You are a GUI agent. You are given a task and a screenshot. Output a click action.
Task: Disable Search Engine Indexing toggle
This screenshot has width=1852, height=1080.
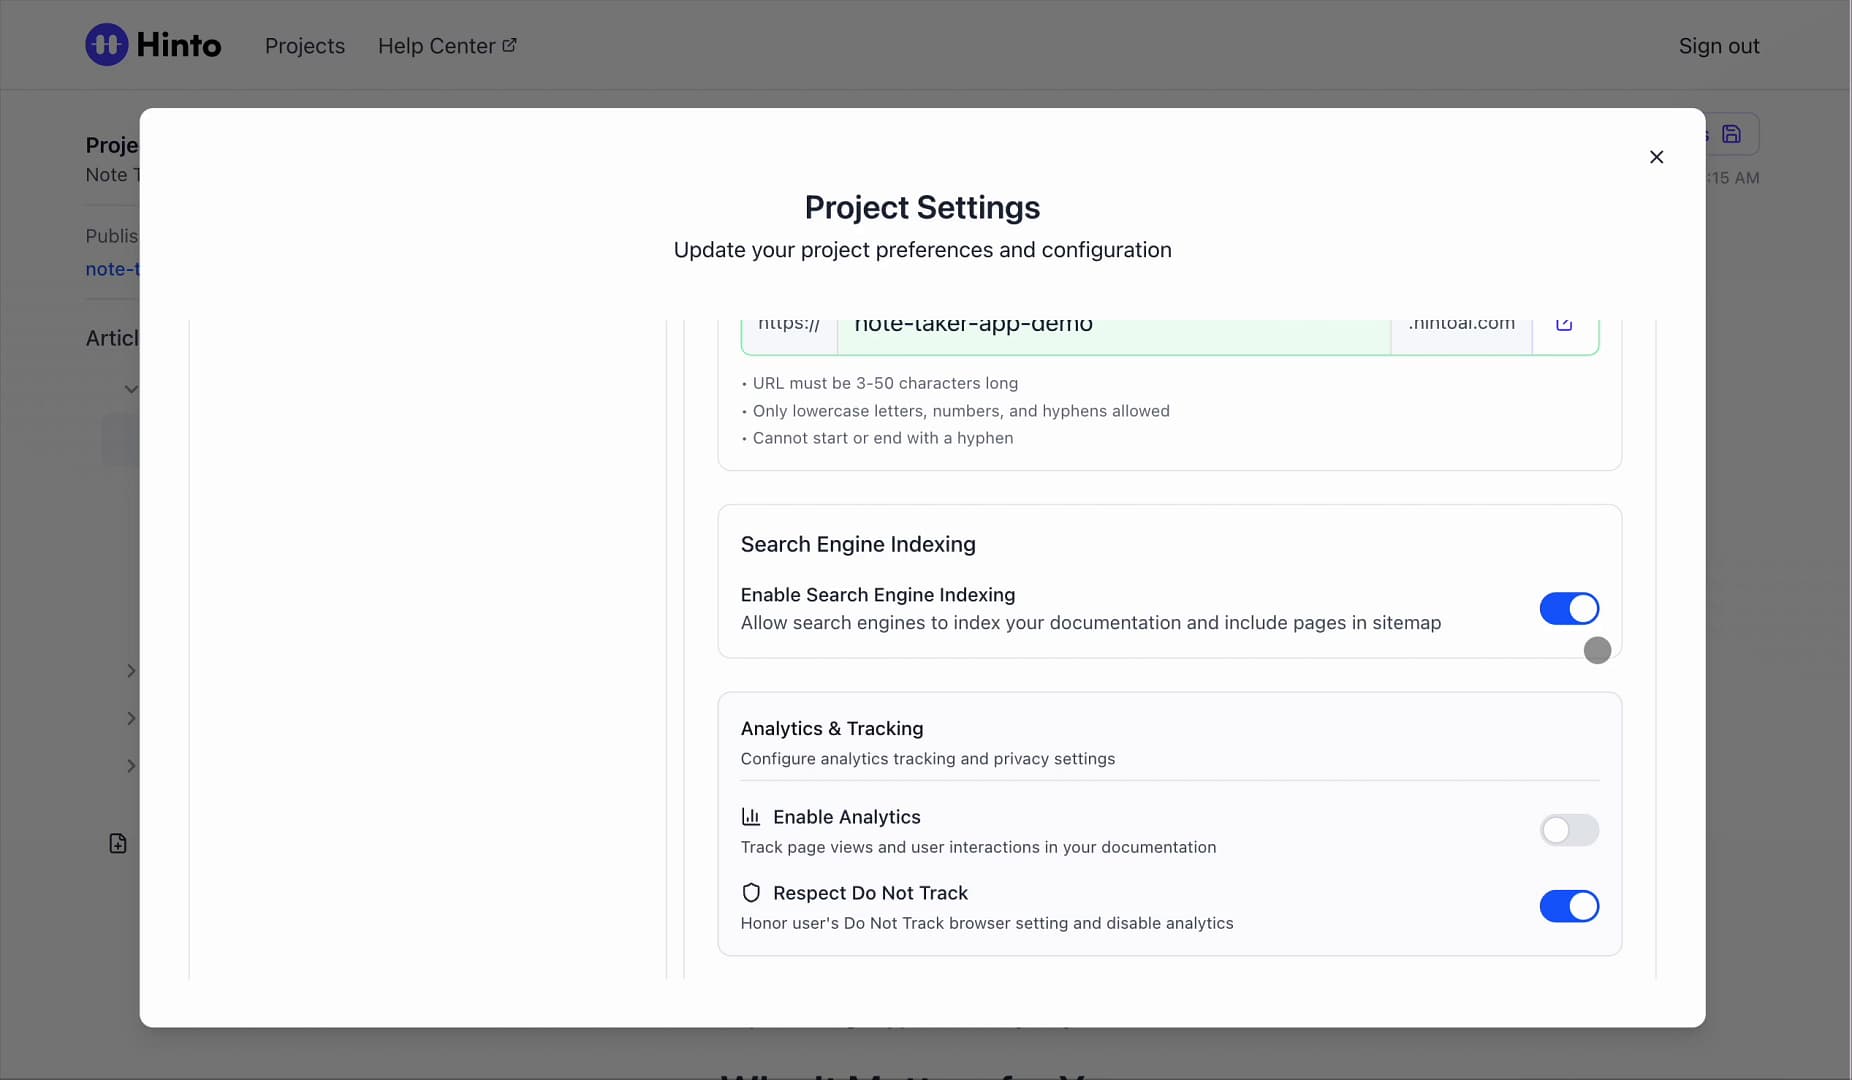1569,609
